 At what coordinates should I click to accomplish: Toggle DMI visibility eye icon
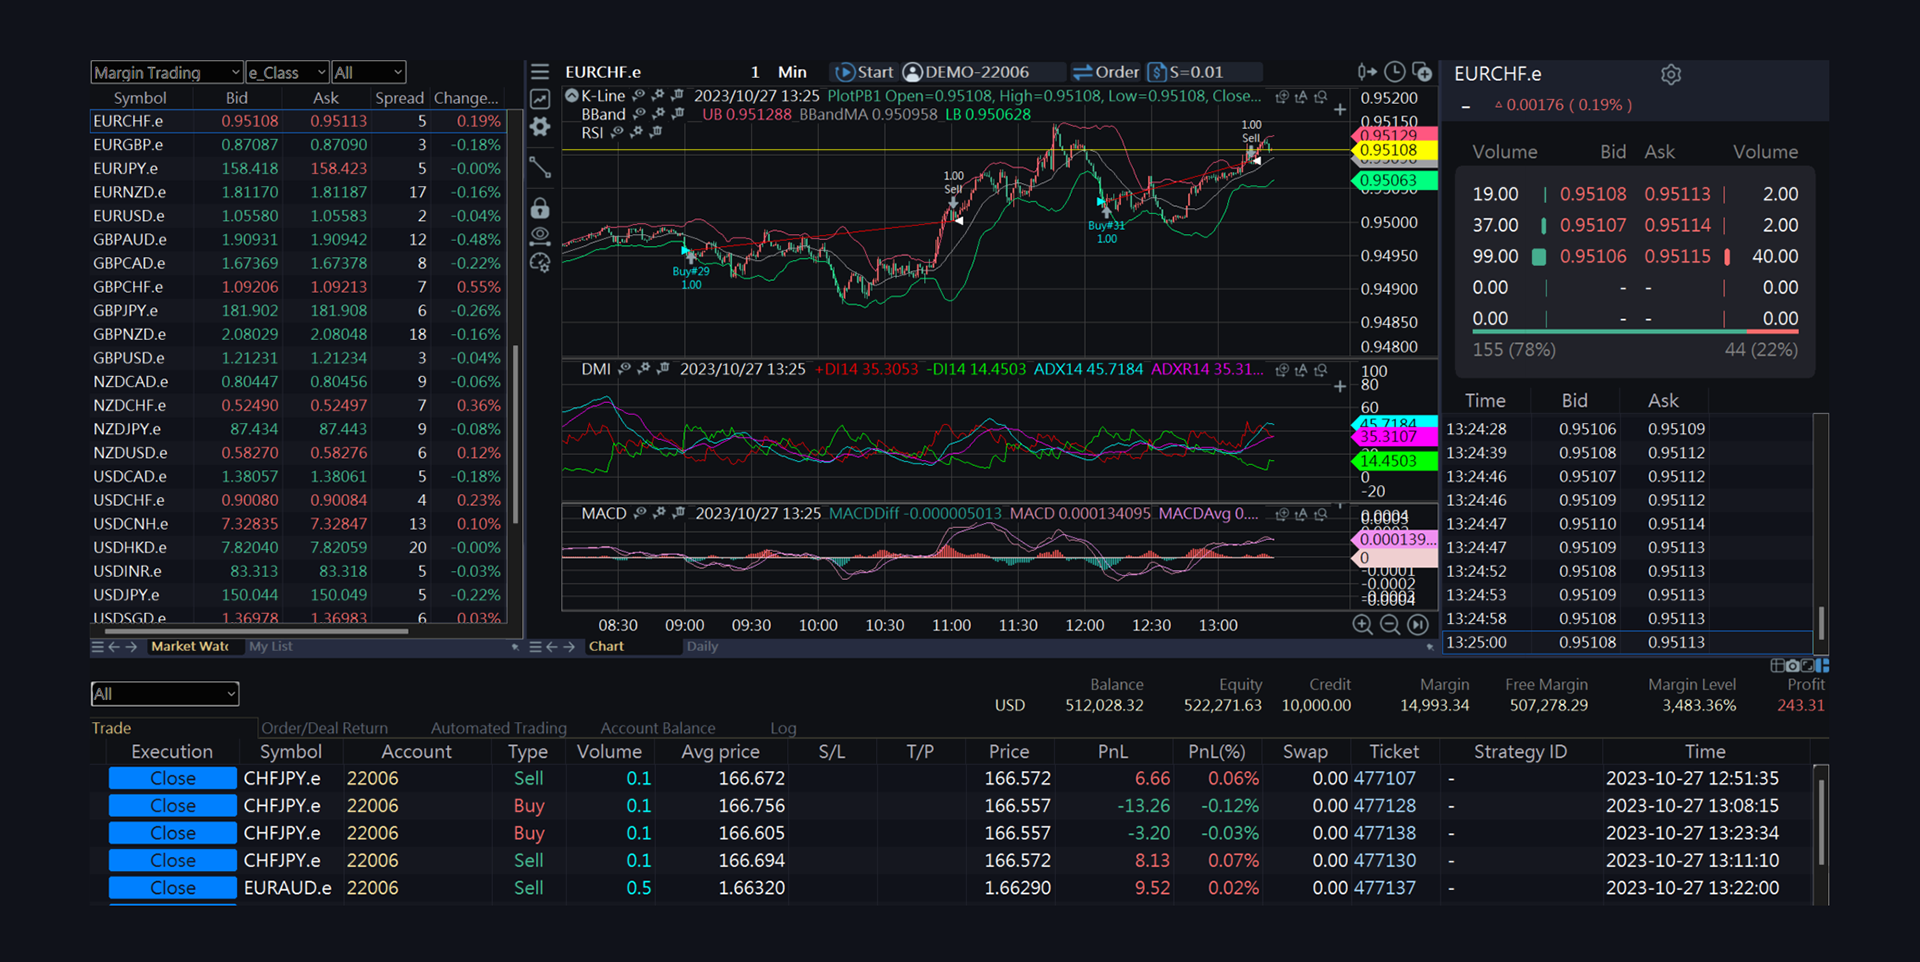coord(625,369)
